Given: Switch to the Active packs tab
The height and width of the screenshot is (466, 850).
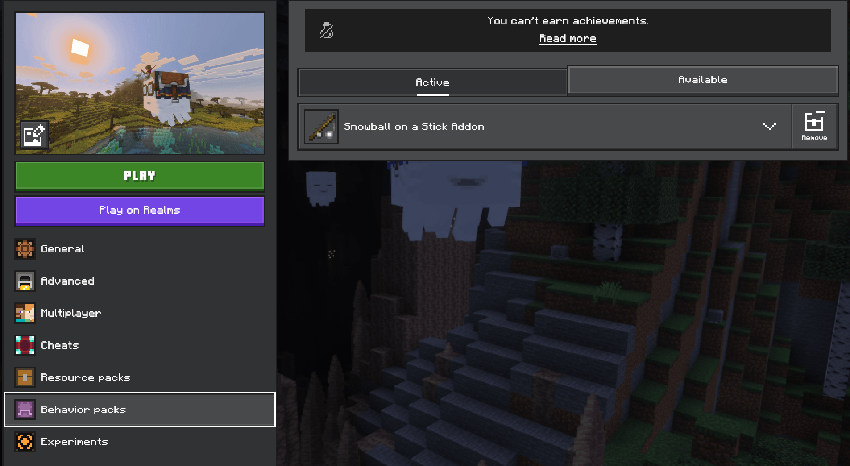Looking at the screenshot, I should point(433,82).
